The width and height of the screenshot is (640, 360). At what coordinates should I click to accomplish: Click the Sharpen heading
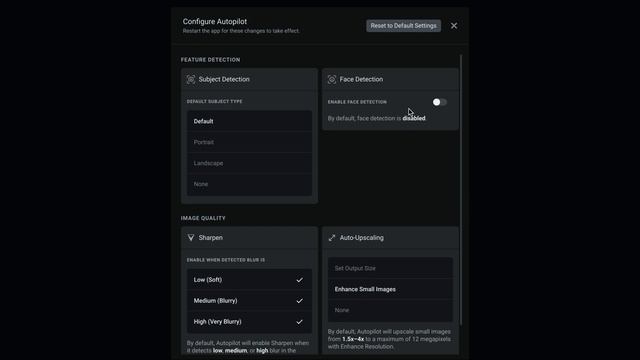pos(211,238)
